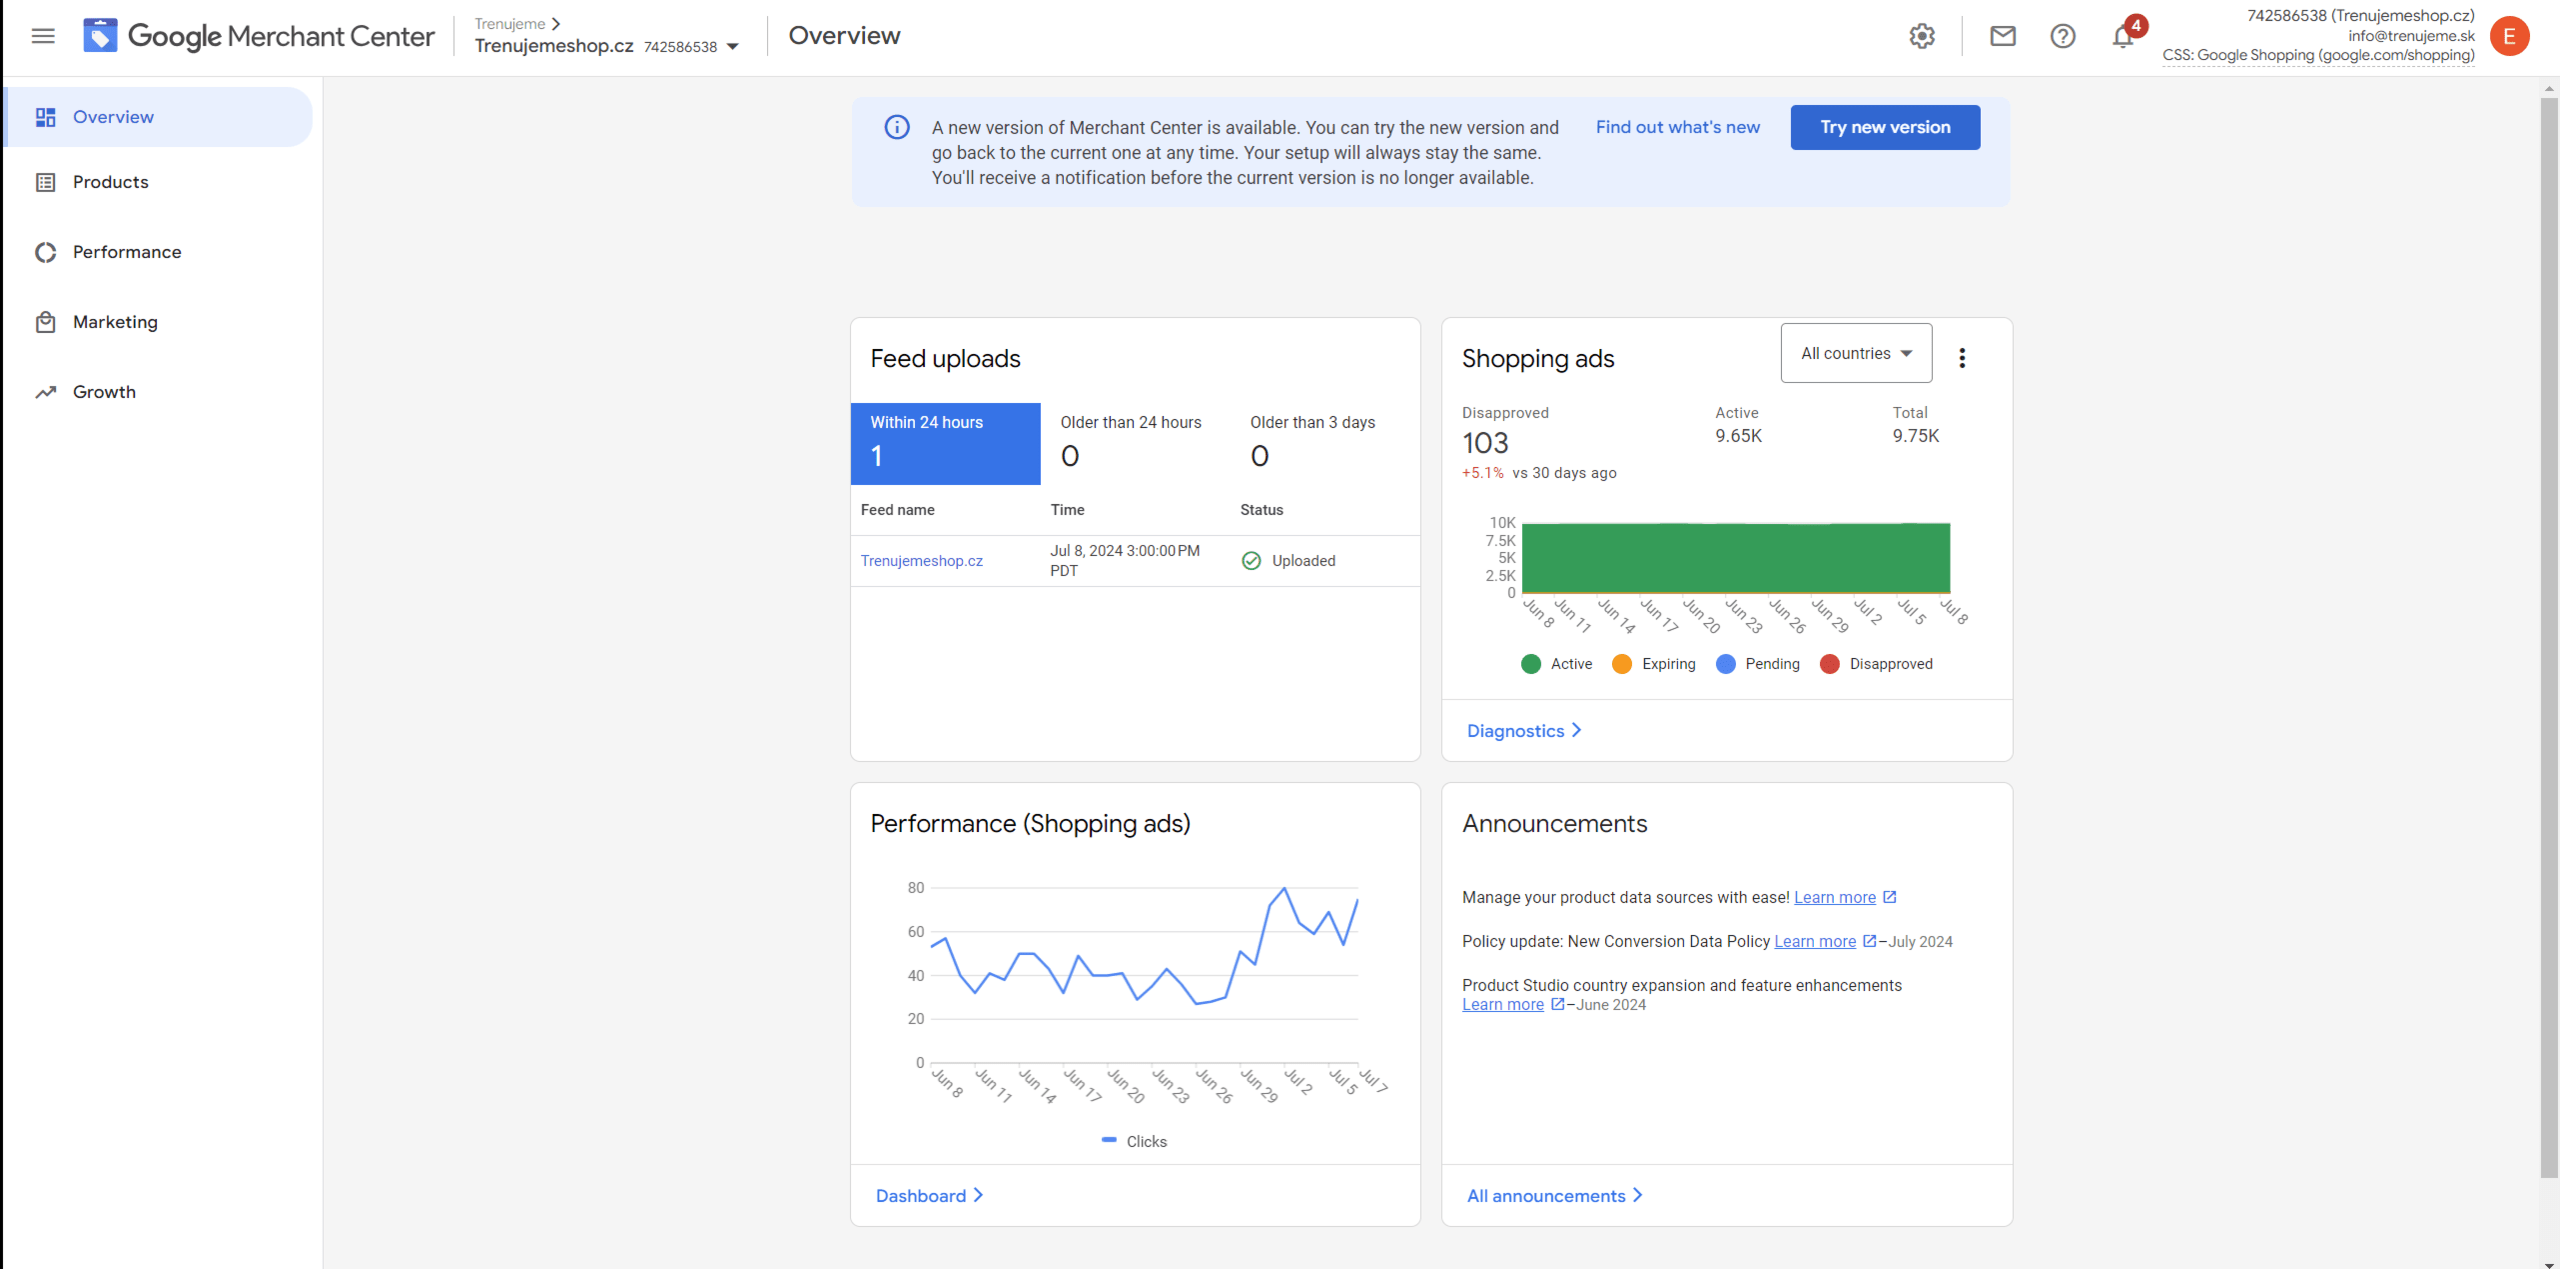The image size is (2560, 1269).
Task: Toggle the Expiring legend item
Action: [x=1654, y=664]
